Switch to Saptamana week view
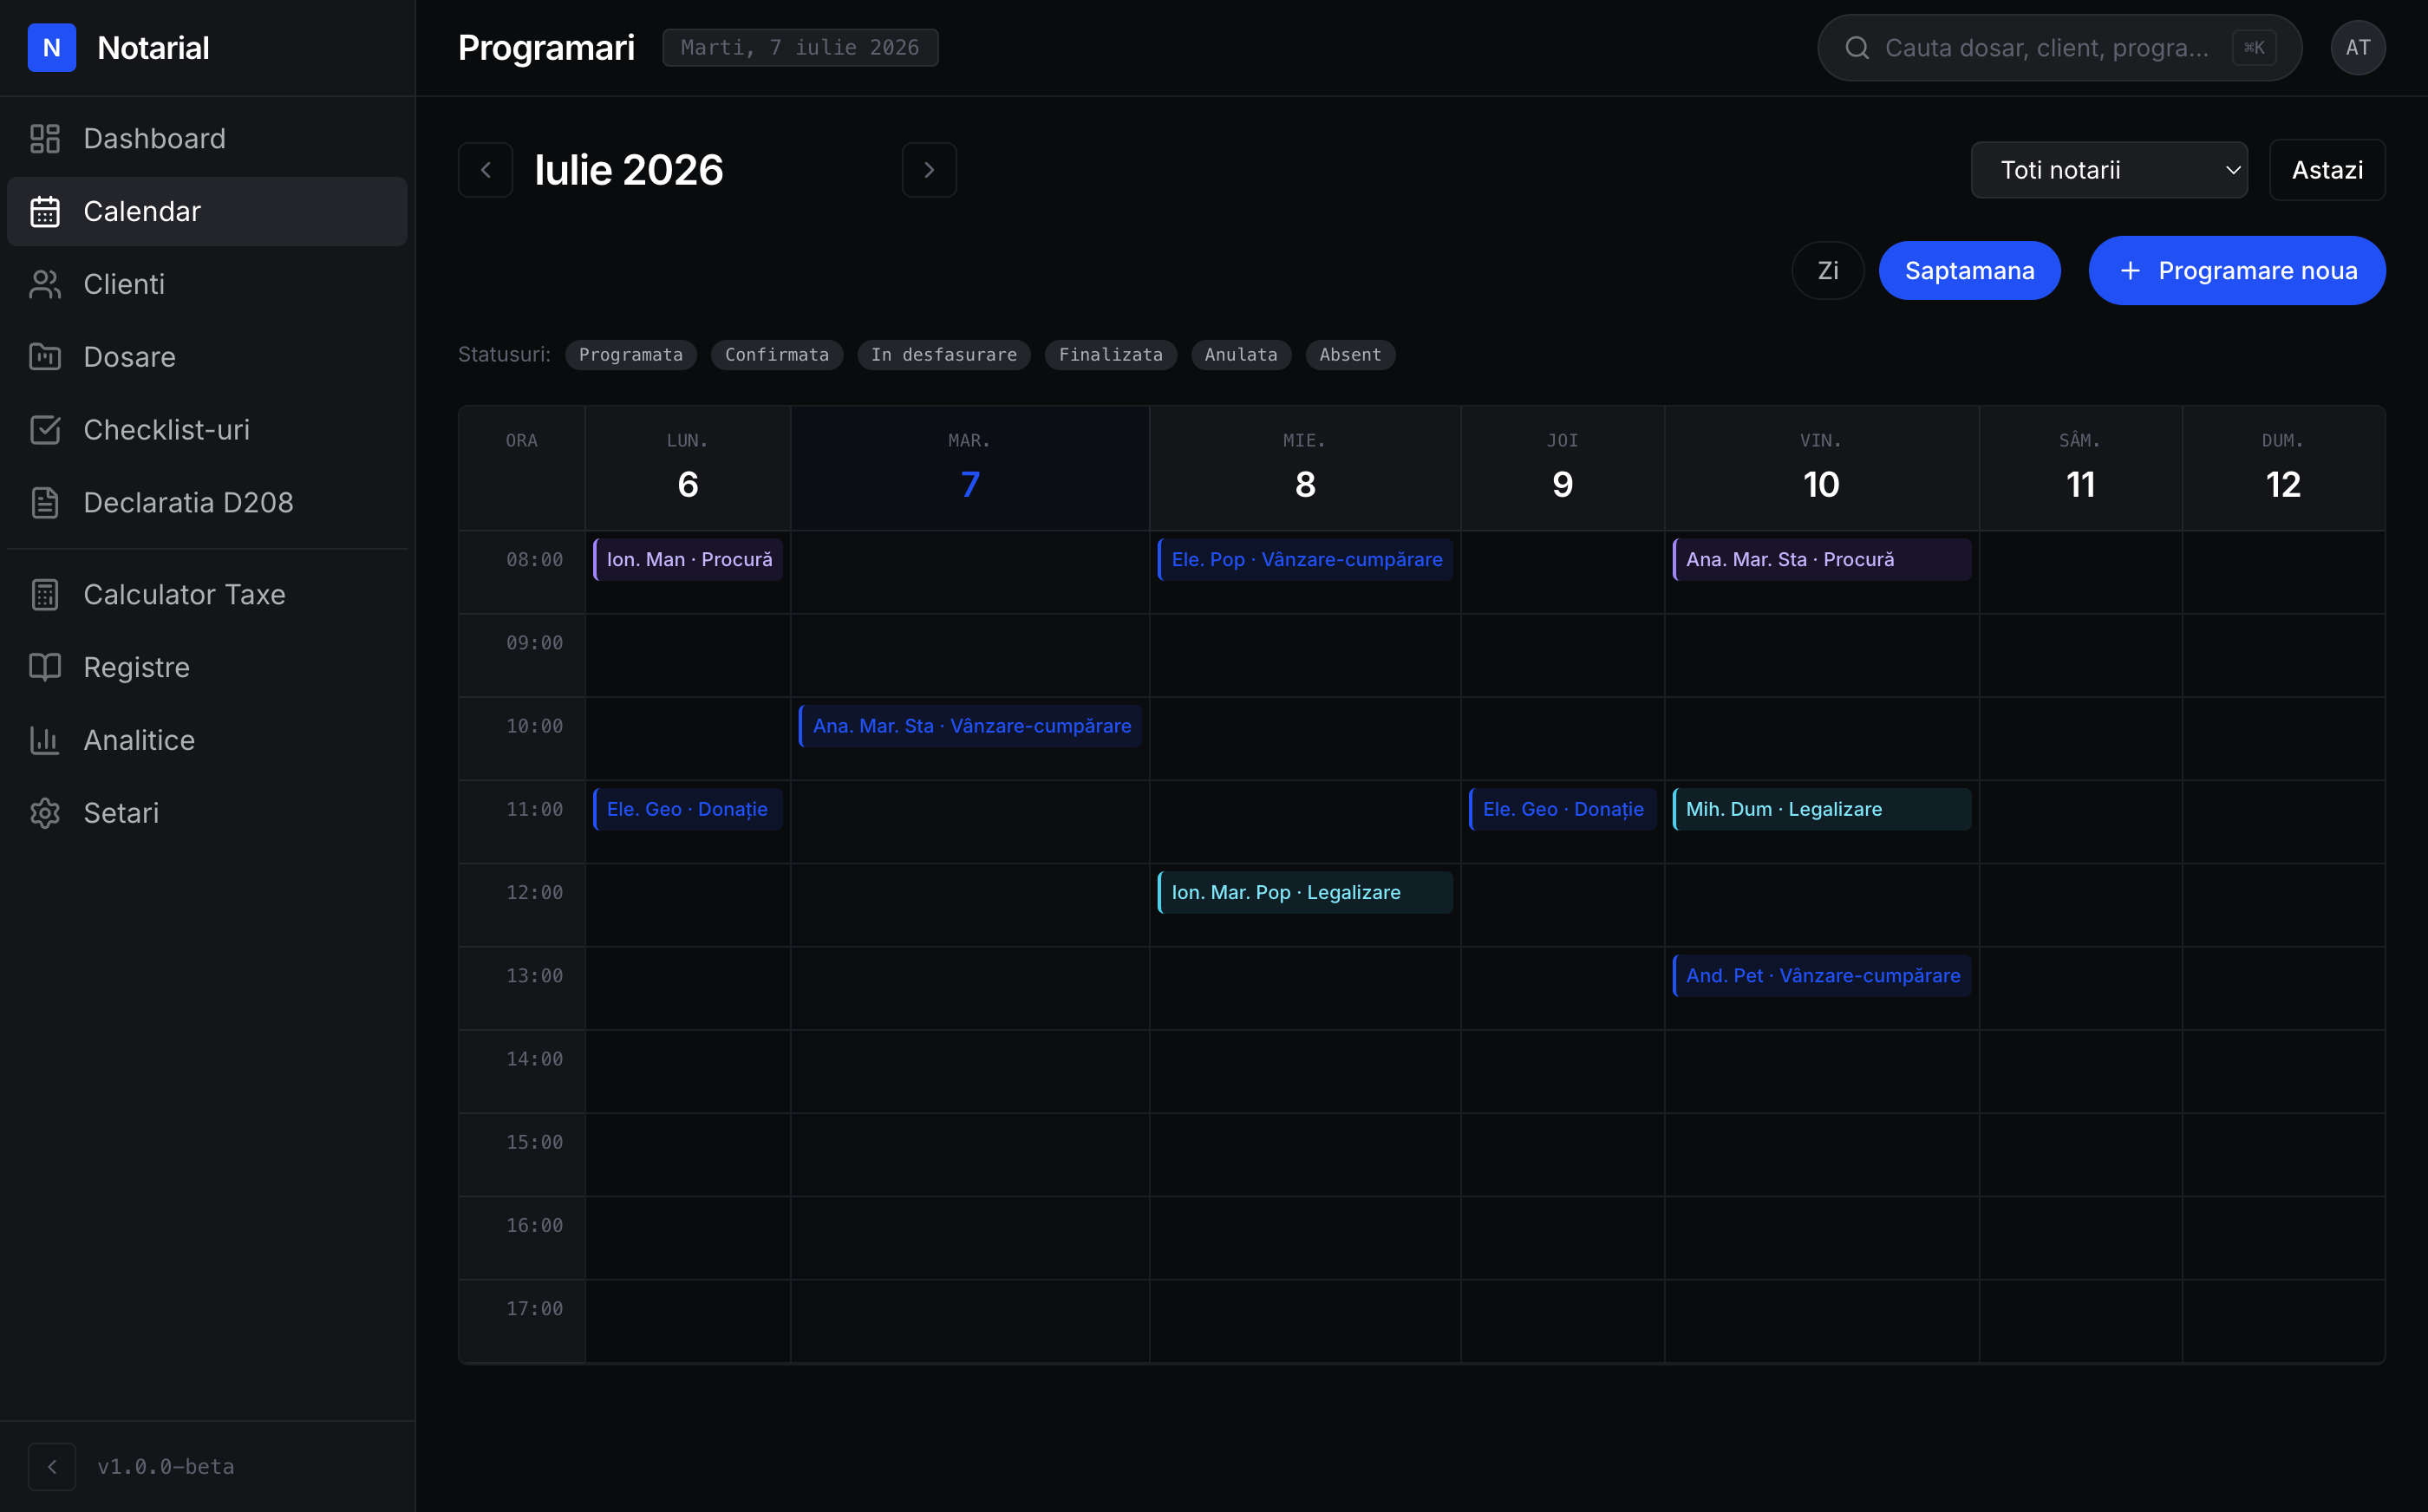 click(1969, 270)
